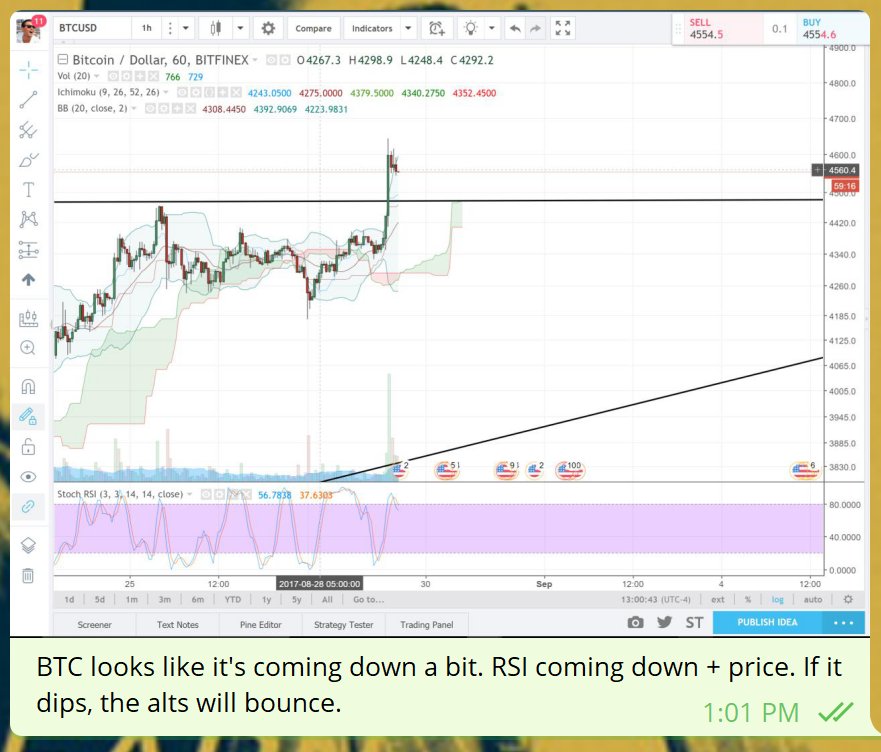Expand the lightbulb ideas dropdown arrow
Screen dimensions: 881x752
[x=492, y=28]
